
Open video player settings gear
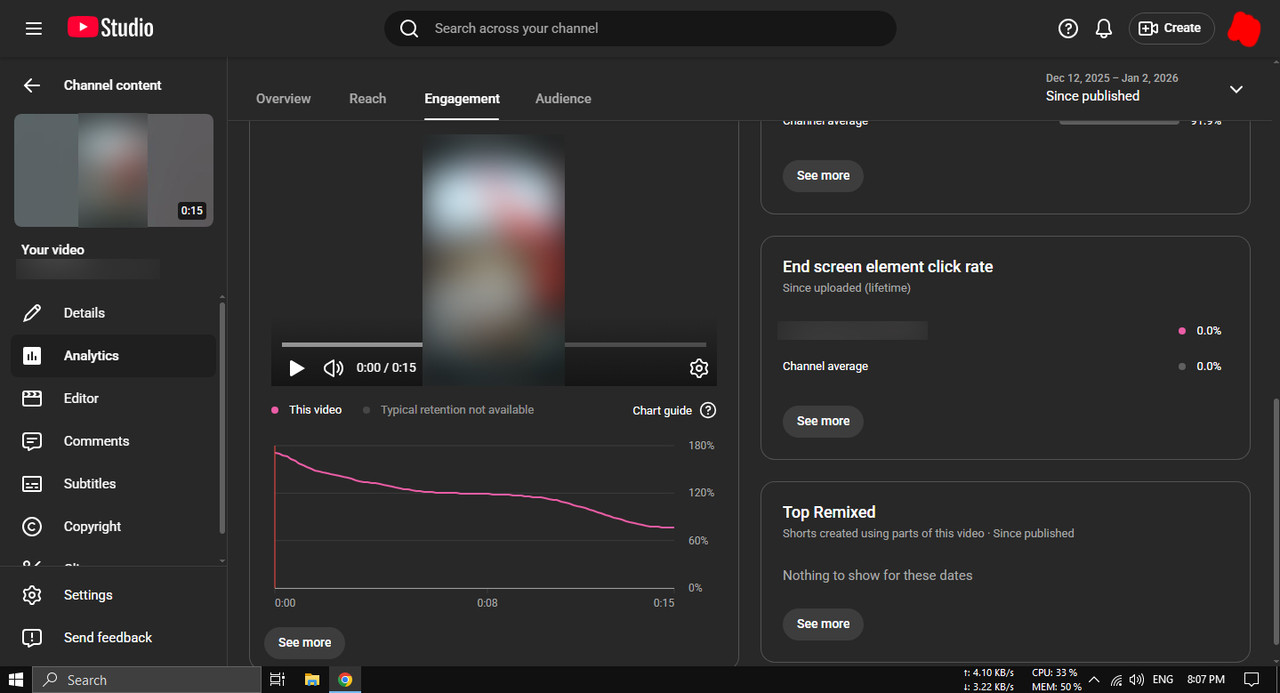coord(699,368)
